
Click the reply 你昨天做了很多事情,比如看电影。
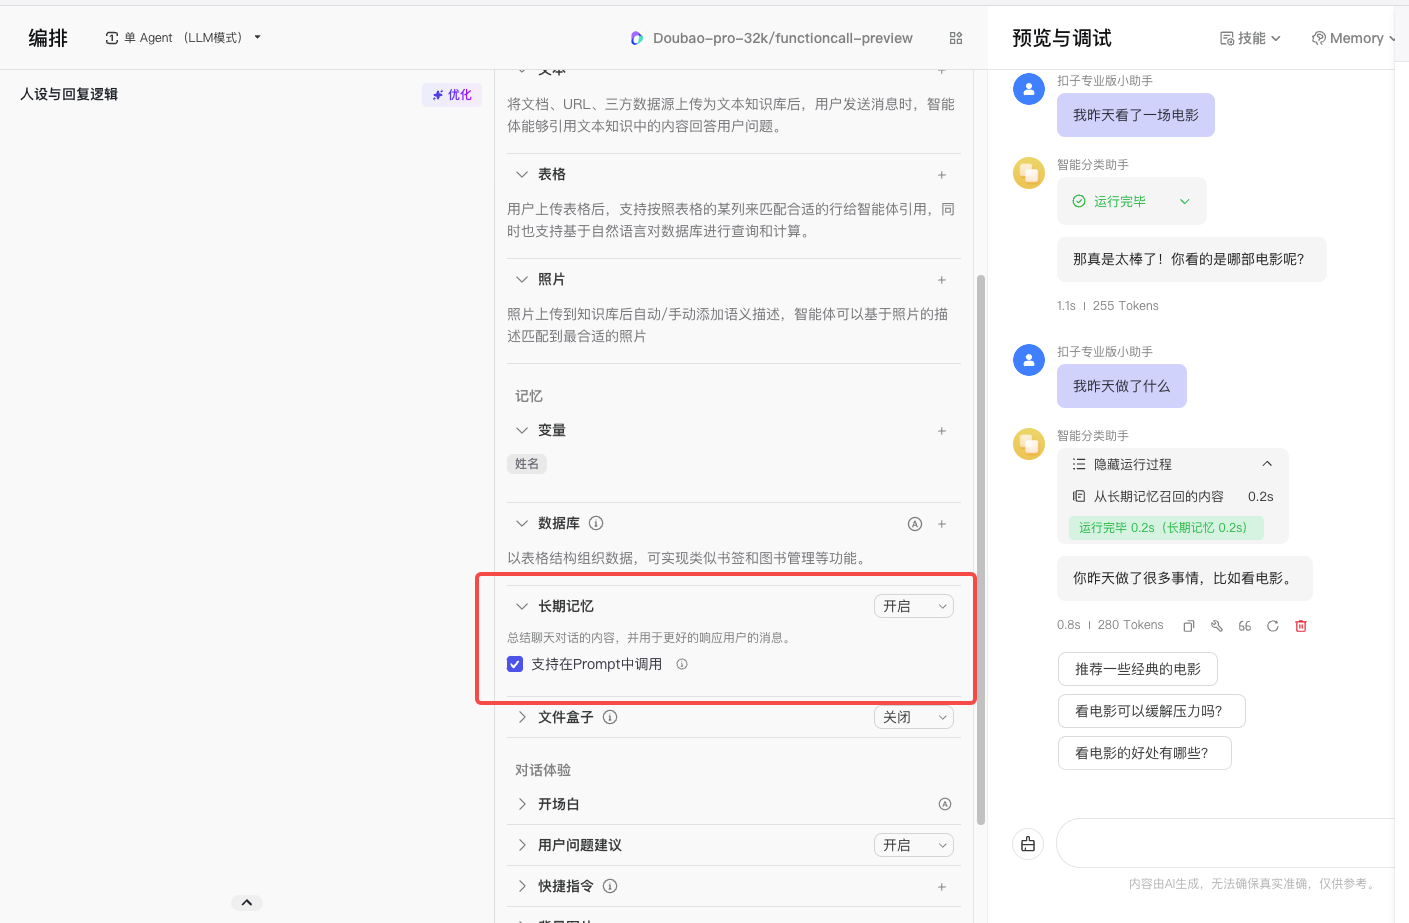click(x=1185, y=578)
